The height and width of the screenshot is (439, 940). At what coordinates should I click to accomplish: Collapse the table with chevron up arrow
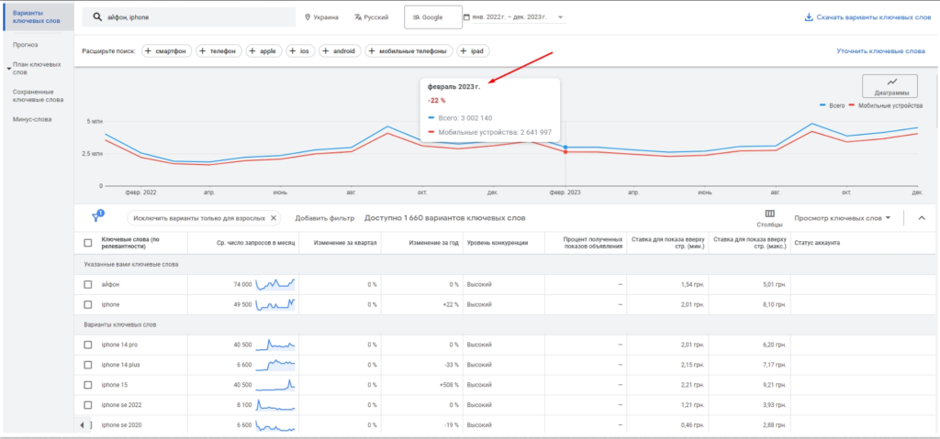coord(921,217)
